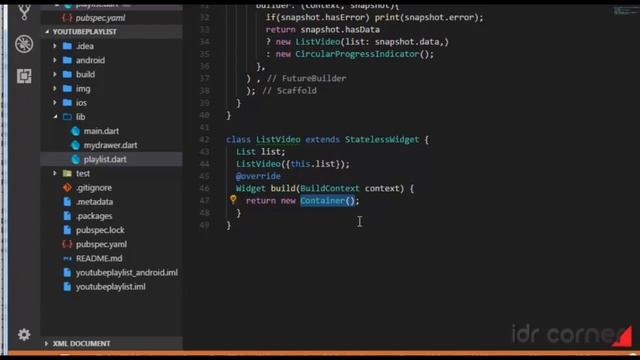
Task: Click the main.dart file icon
Action: point(76,131)
